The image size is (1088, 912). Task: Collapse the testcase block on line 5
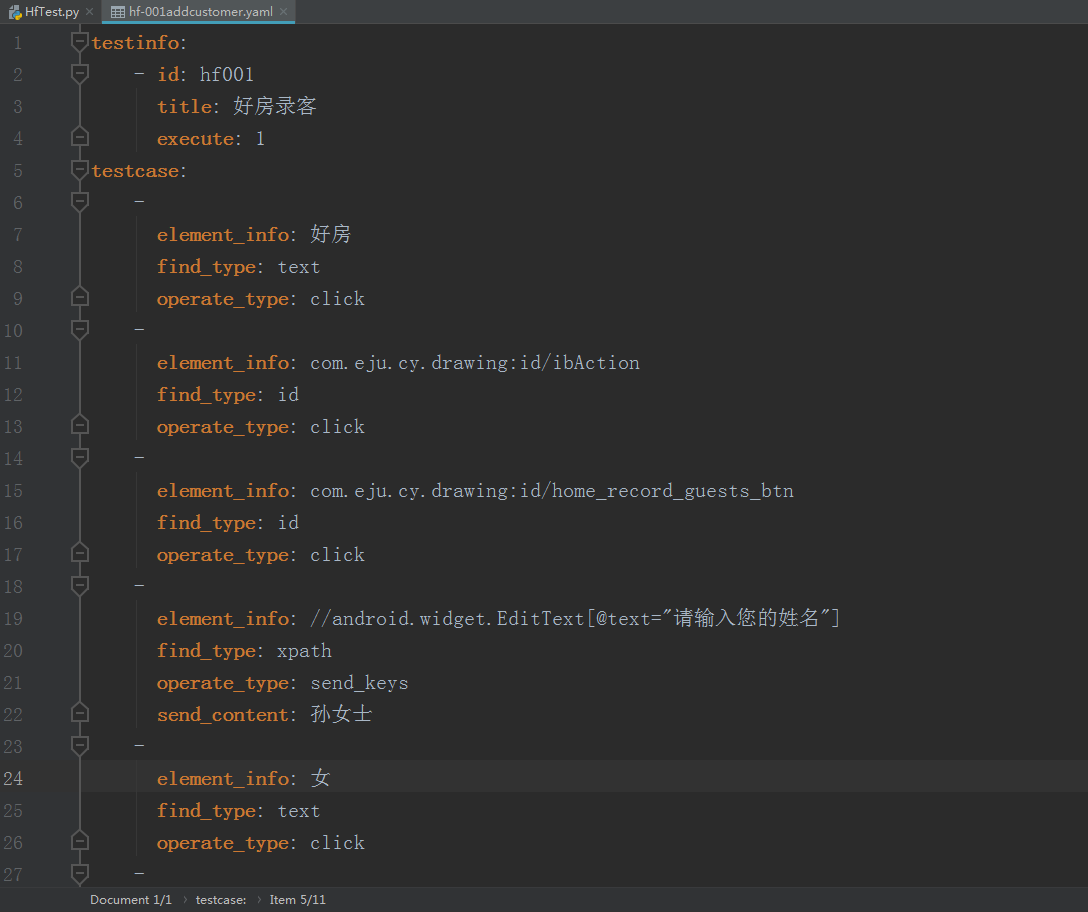pos(80,170)
